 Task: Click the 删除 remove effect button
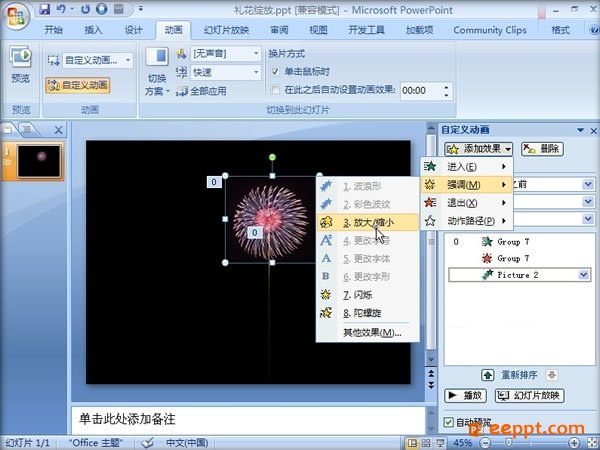[542, 149]
